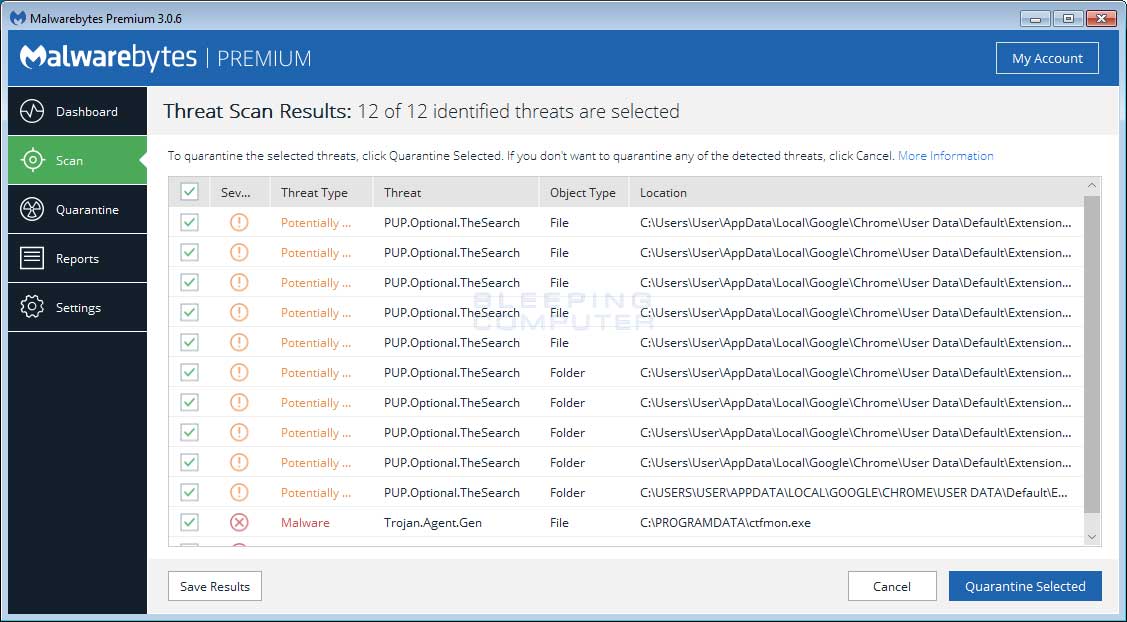Sort by the Threat column header
1127x622 pixels.
[456, 193]
